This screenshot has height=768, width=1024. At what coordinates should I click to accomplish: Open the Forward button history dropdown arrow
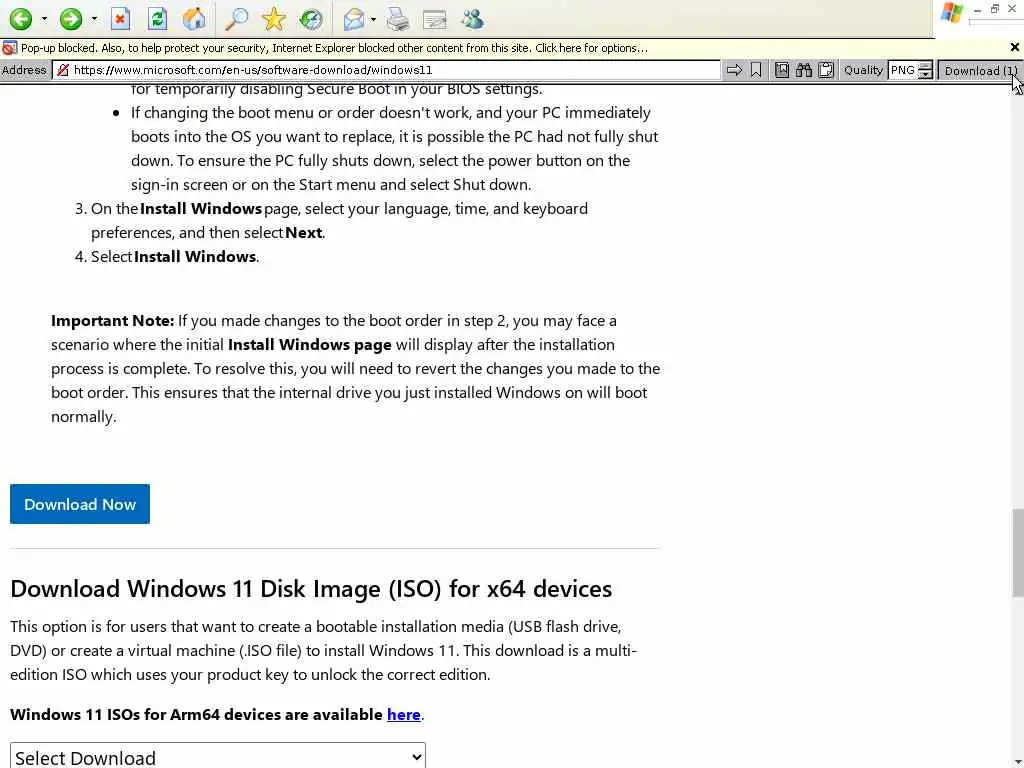tap(95, 18)
